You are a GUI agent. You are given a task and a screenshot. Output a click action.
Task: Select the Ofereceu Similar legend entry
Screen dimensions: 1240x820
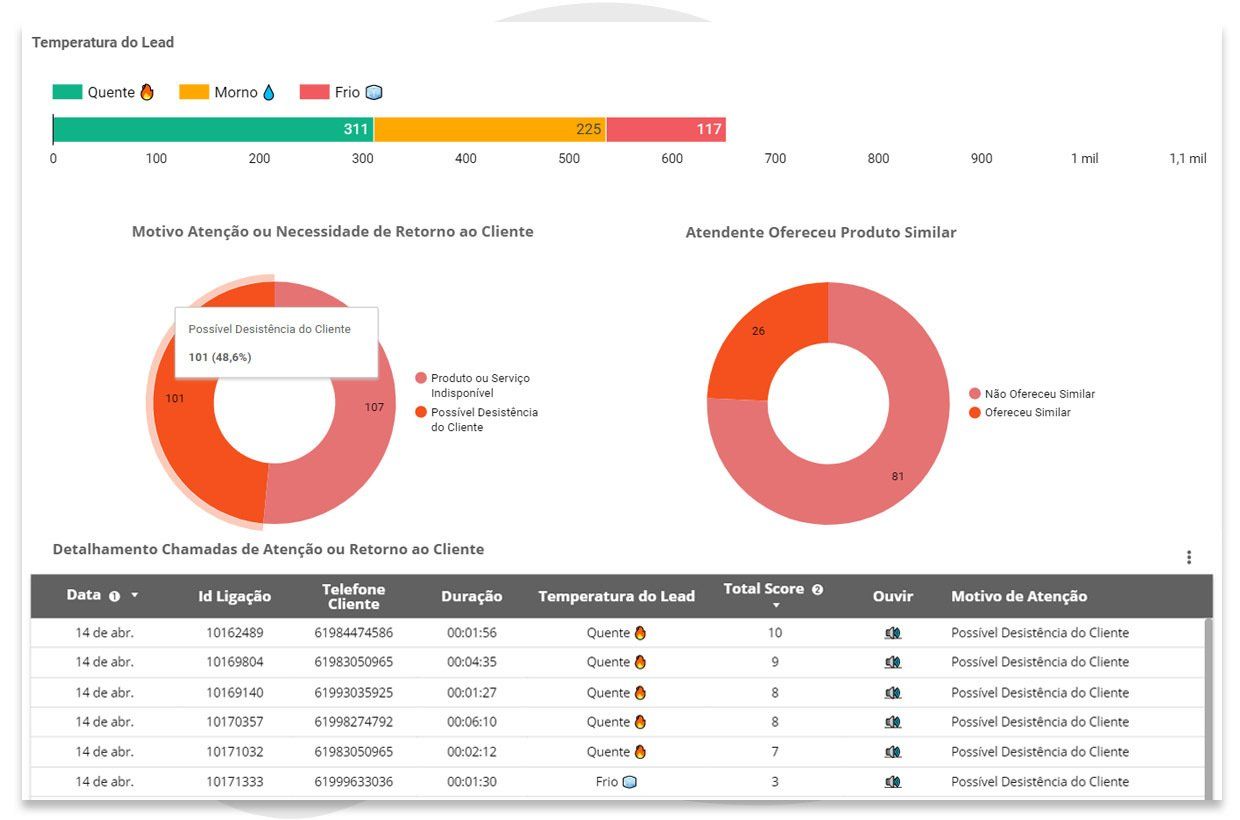(1020, 412)
